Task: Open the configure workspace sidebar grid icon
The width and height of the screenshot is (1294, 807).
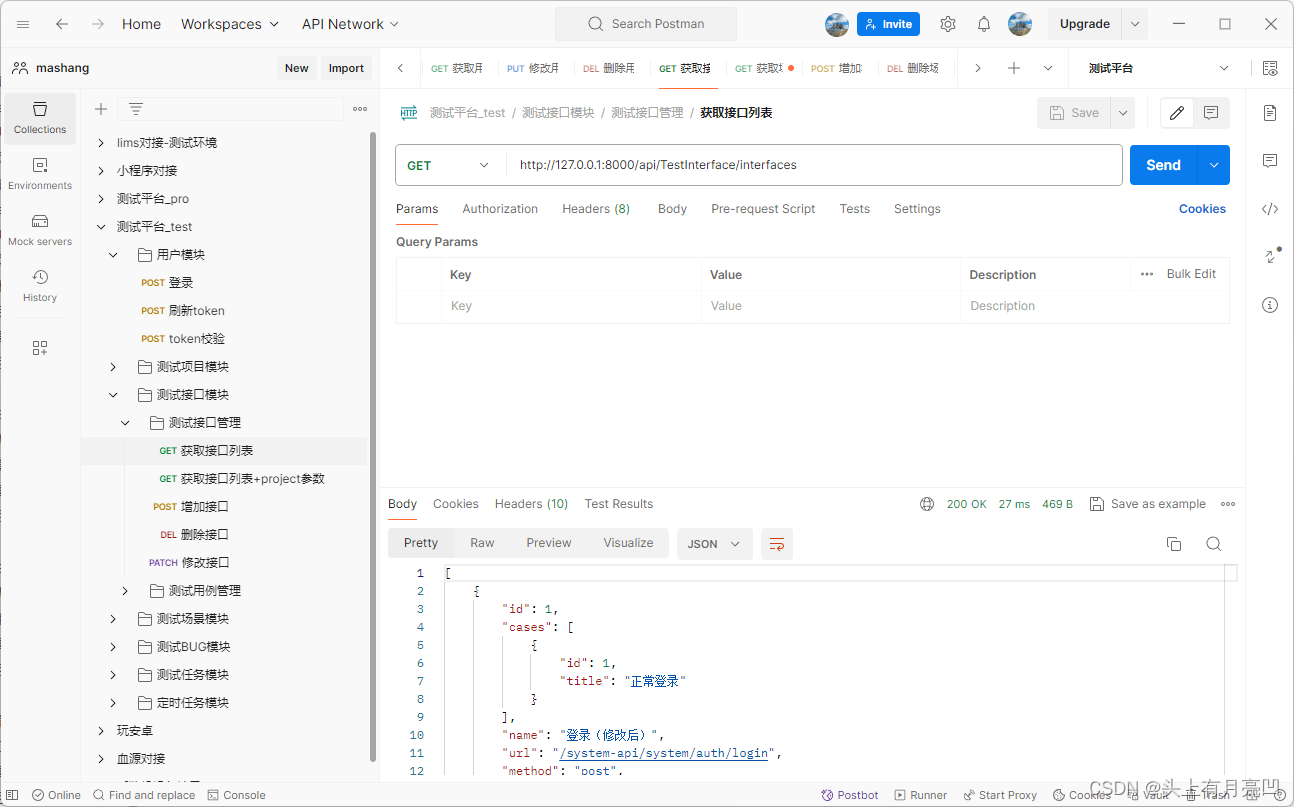Action: point(40,348)
